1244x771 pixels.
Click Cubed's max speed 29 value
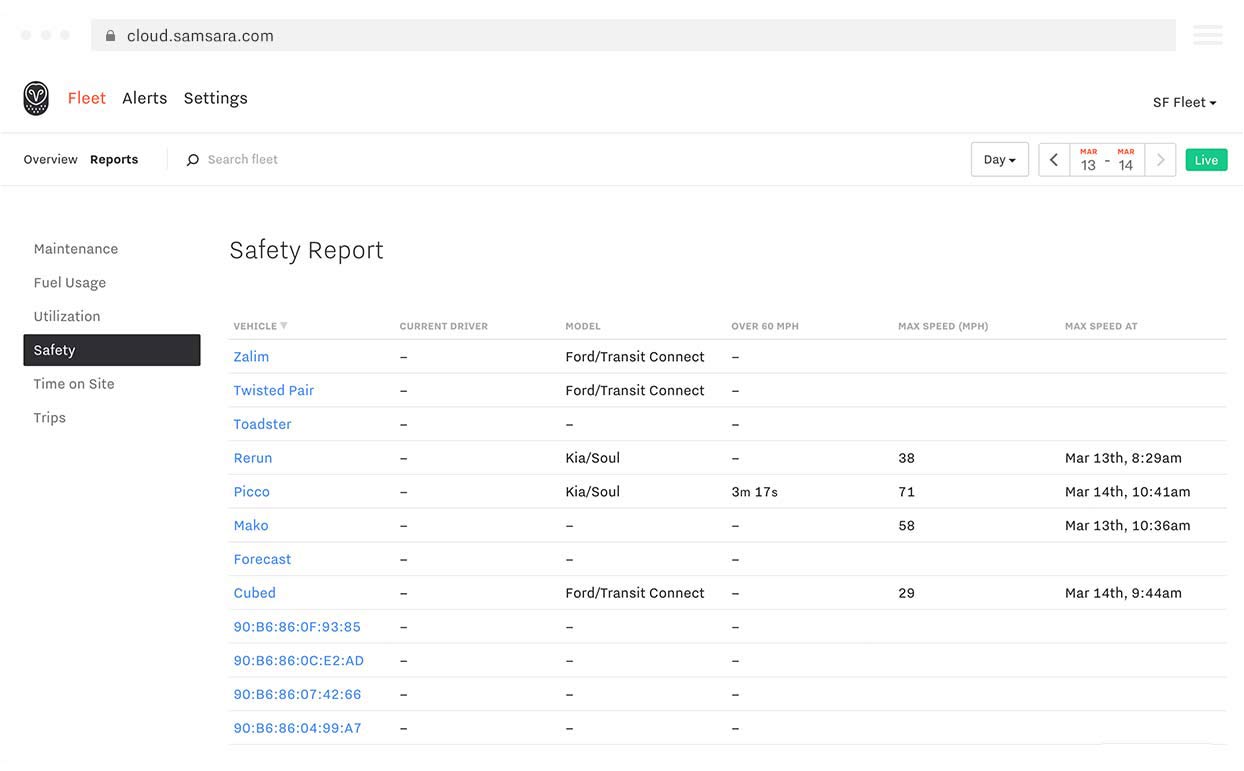pos(906,593)
